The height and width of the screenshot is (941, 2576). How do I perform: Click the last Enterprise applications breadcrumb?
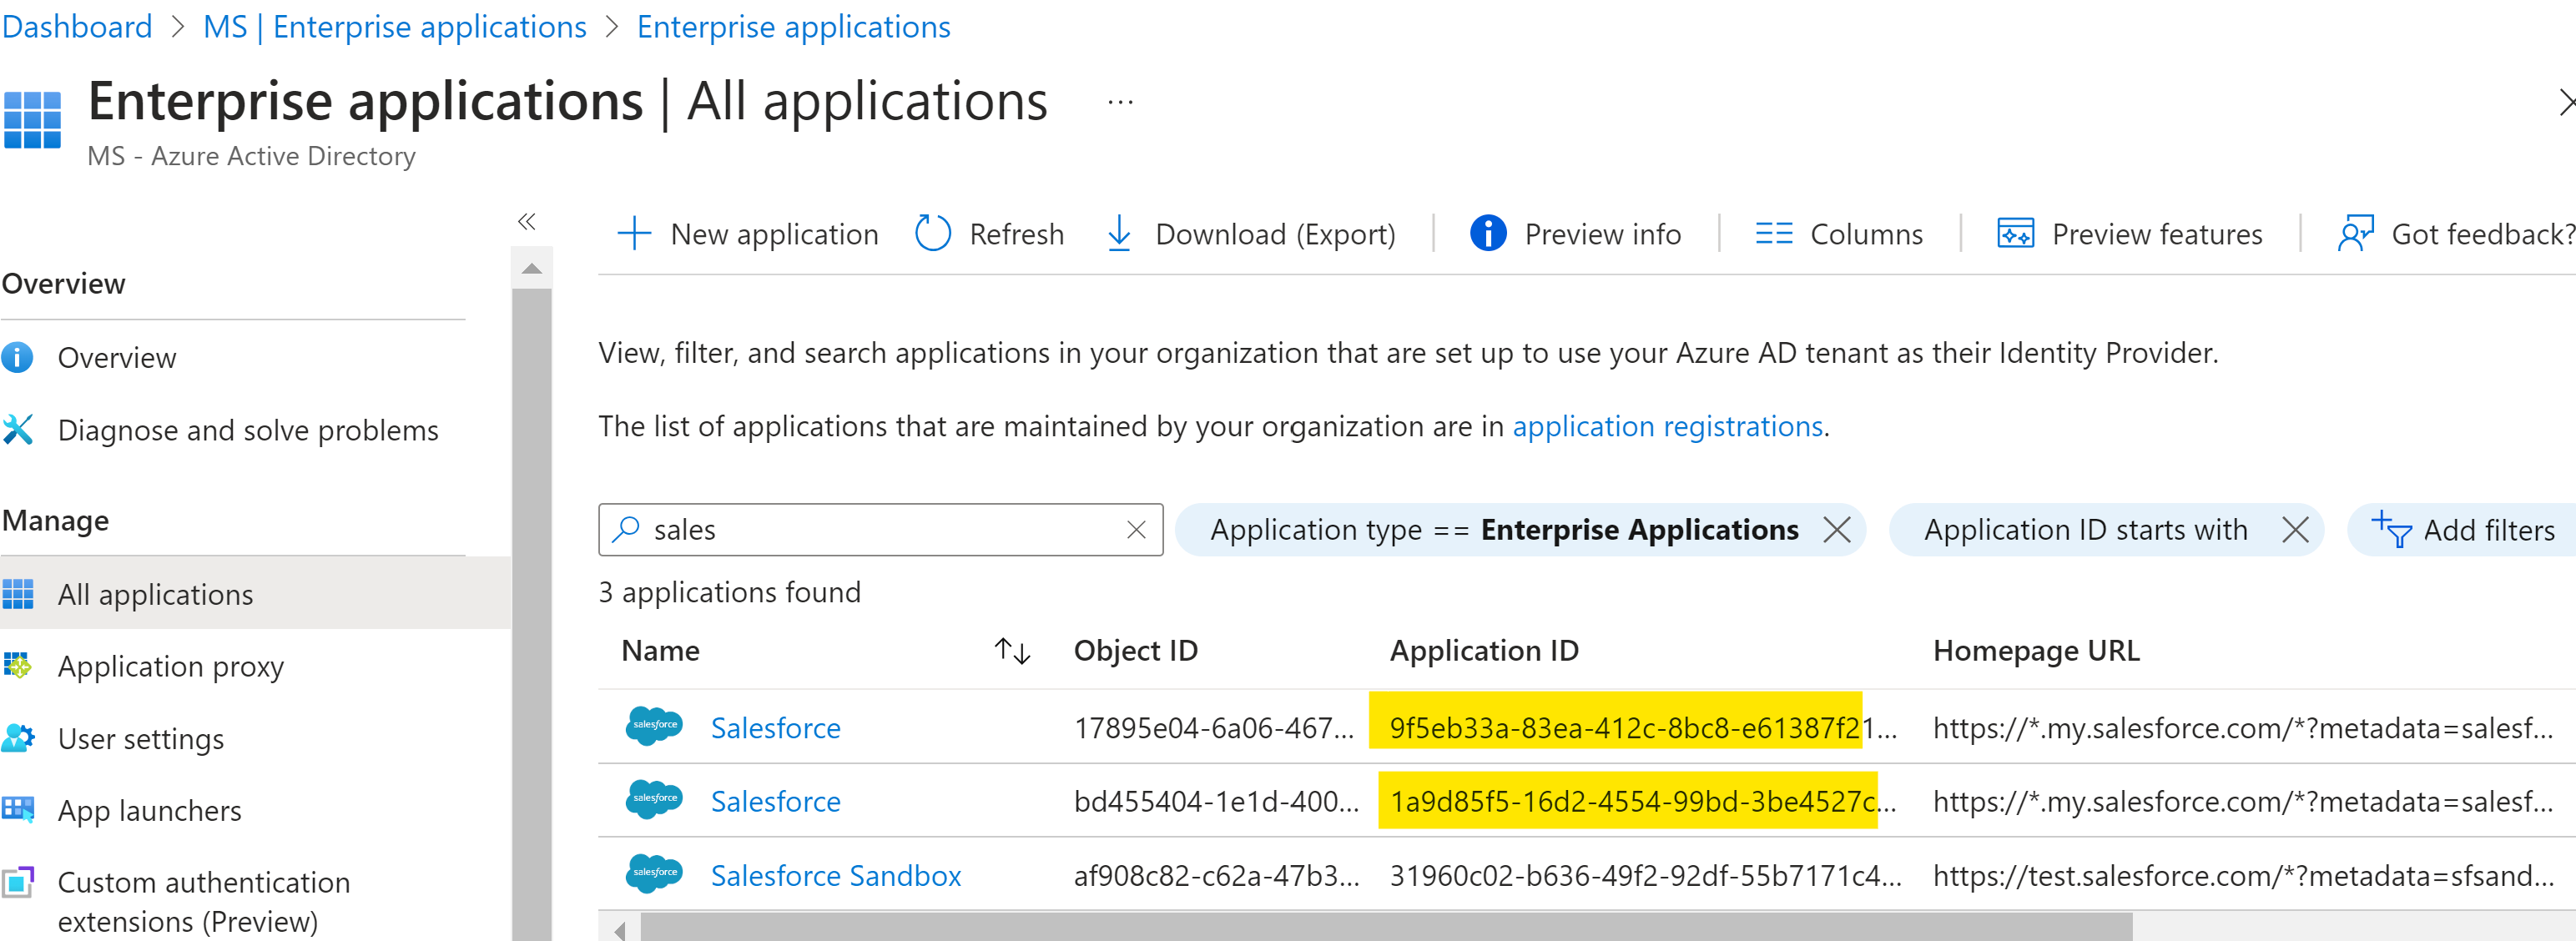(x=794, y=27)
